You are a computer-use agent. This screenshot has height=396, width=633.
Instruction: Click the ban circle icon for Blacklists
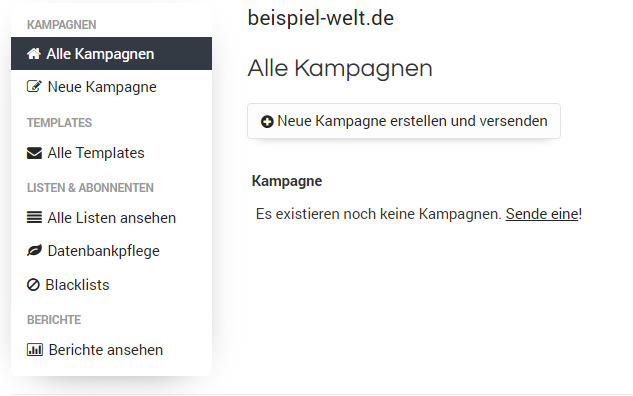click(33, 285)
